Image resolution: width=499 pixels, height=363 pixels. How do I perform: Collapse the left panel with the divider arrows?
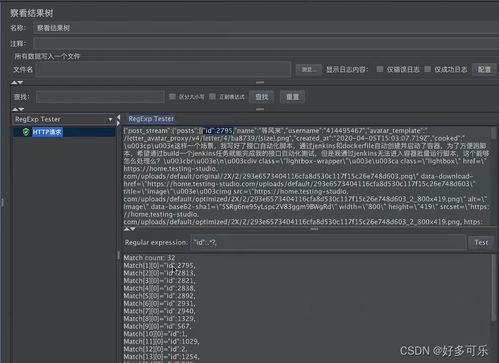118,120
